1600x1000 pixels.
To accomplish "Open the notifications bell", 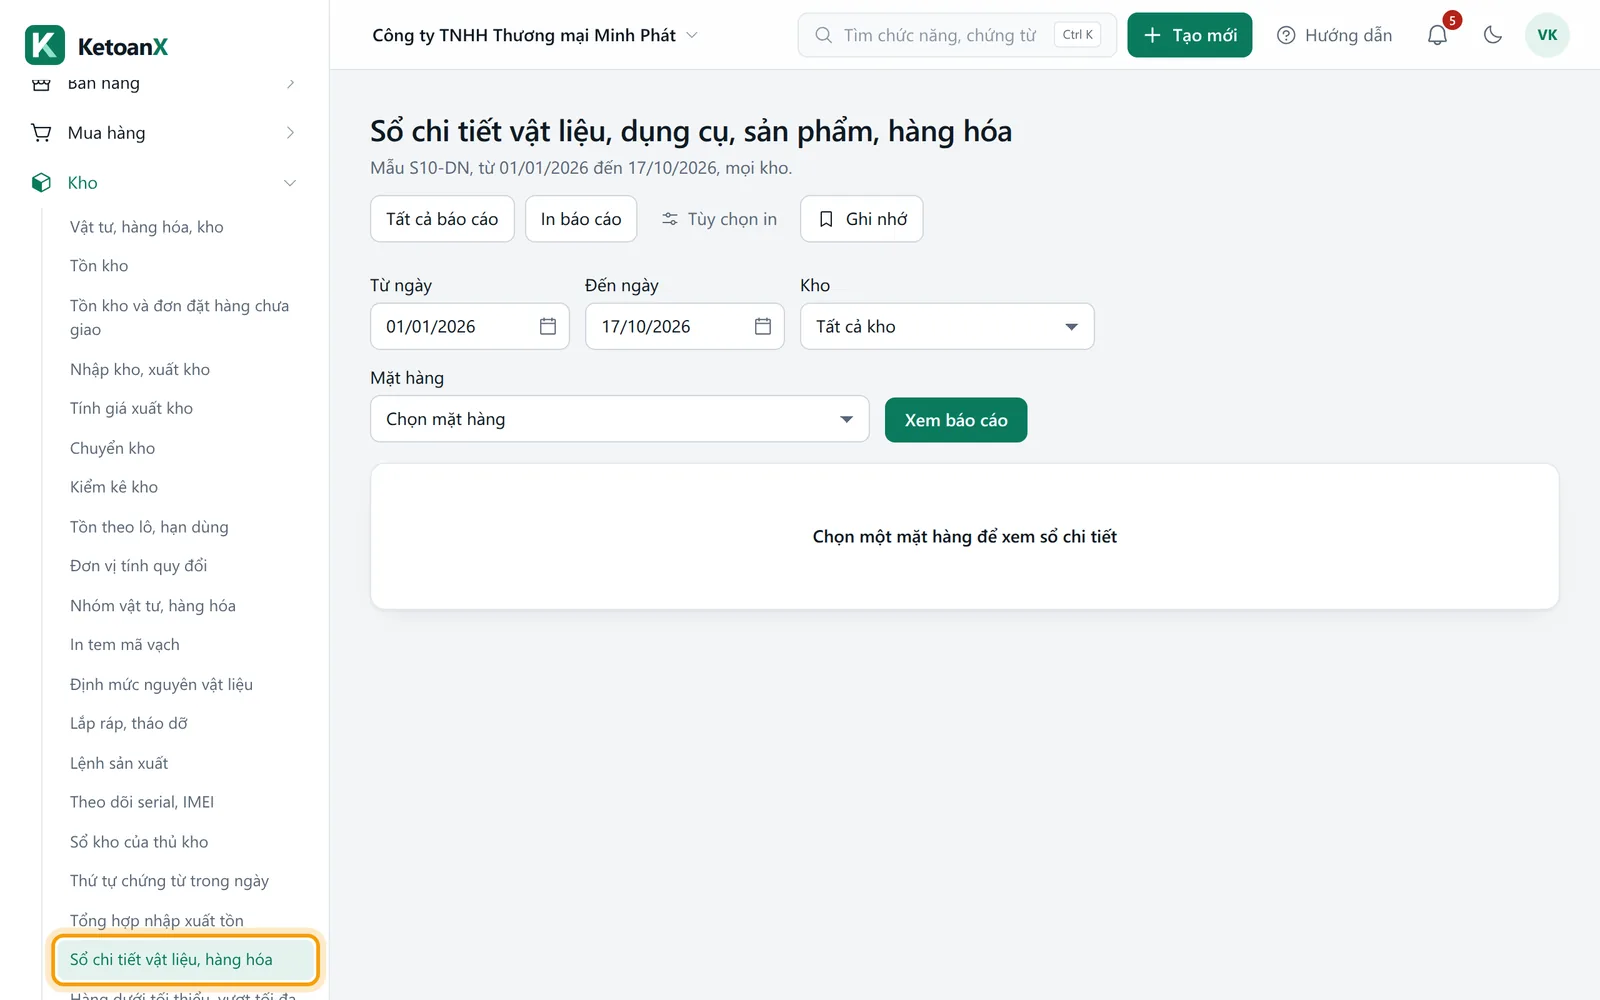I will tap(1437, 35).
